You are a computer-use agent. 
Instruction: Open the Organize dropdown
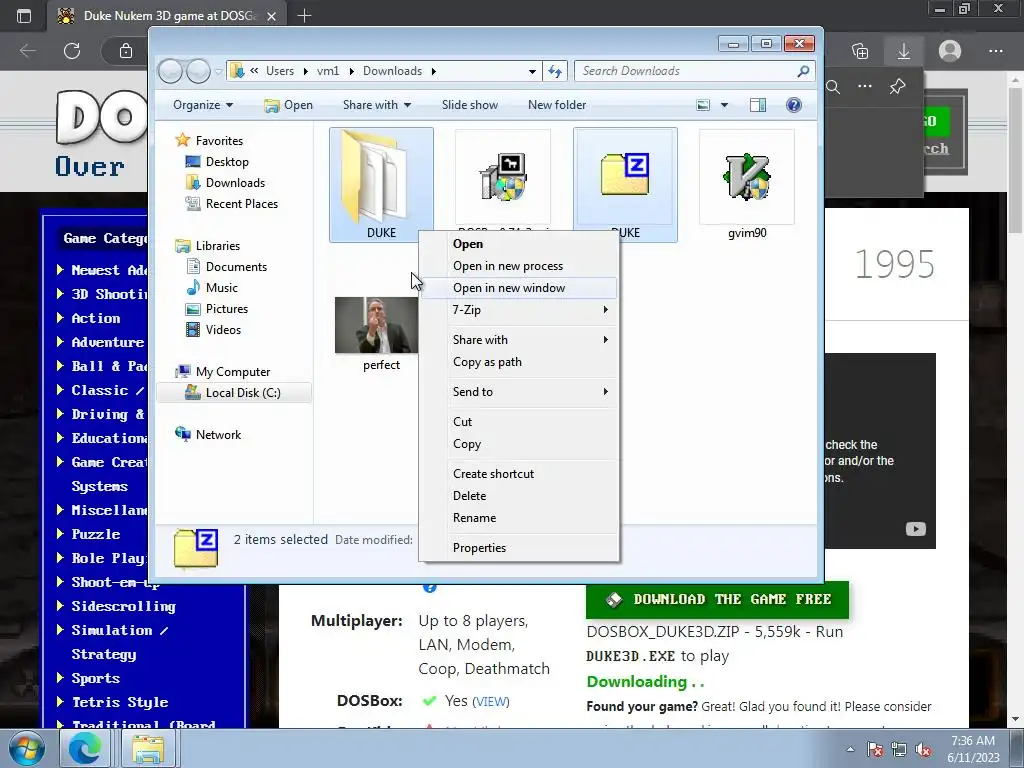pyautogui.click(x=202, y=105)
